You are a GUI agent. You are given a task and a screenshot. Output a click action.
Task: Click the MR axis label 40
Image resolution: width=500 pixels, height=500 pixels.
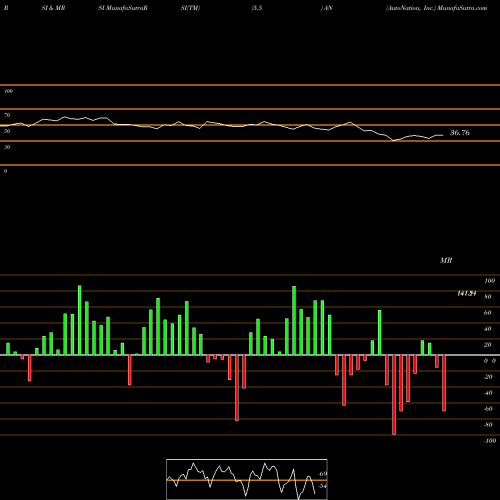488,329
